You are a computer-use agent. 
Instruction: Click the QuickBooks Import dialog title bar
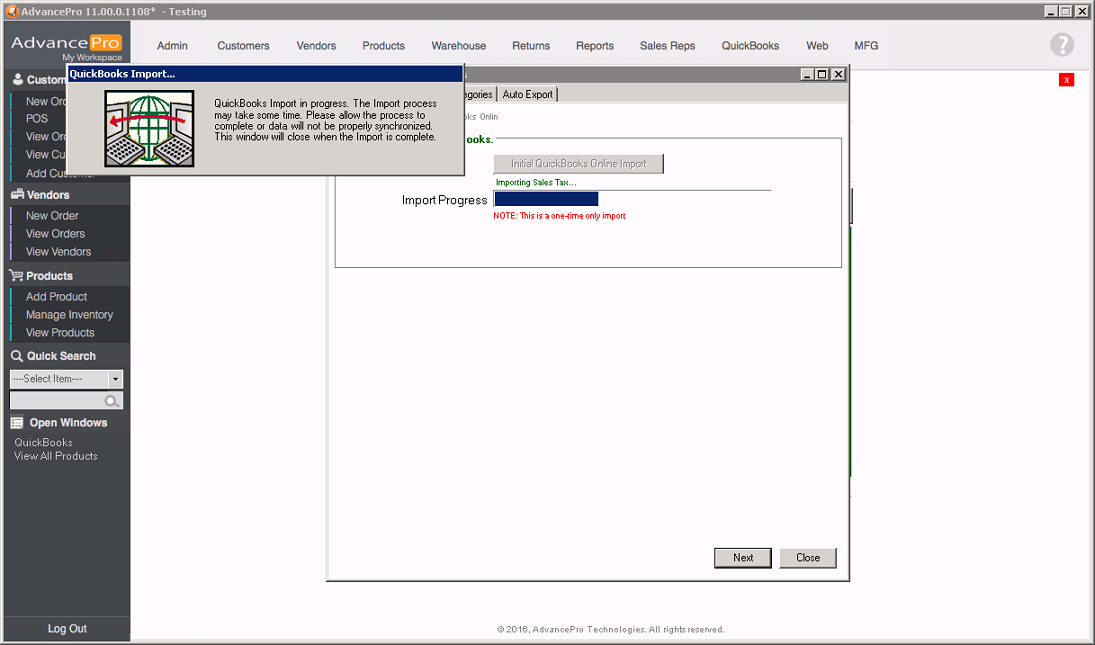265,74
